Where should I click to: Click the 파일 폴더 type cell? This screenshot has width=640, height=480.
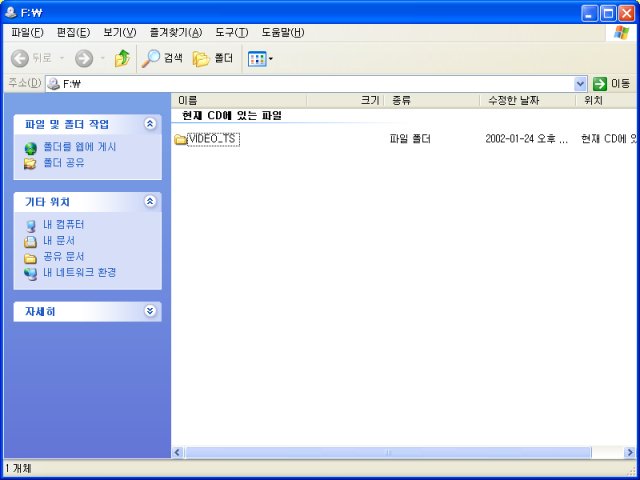(410, 139)
